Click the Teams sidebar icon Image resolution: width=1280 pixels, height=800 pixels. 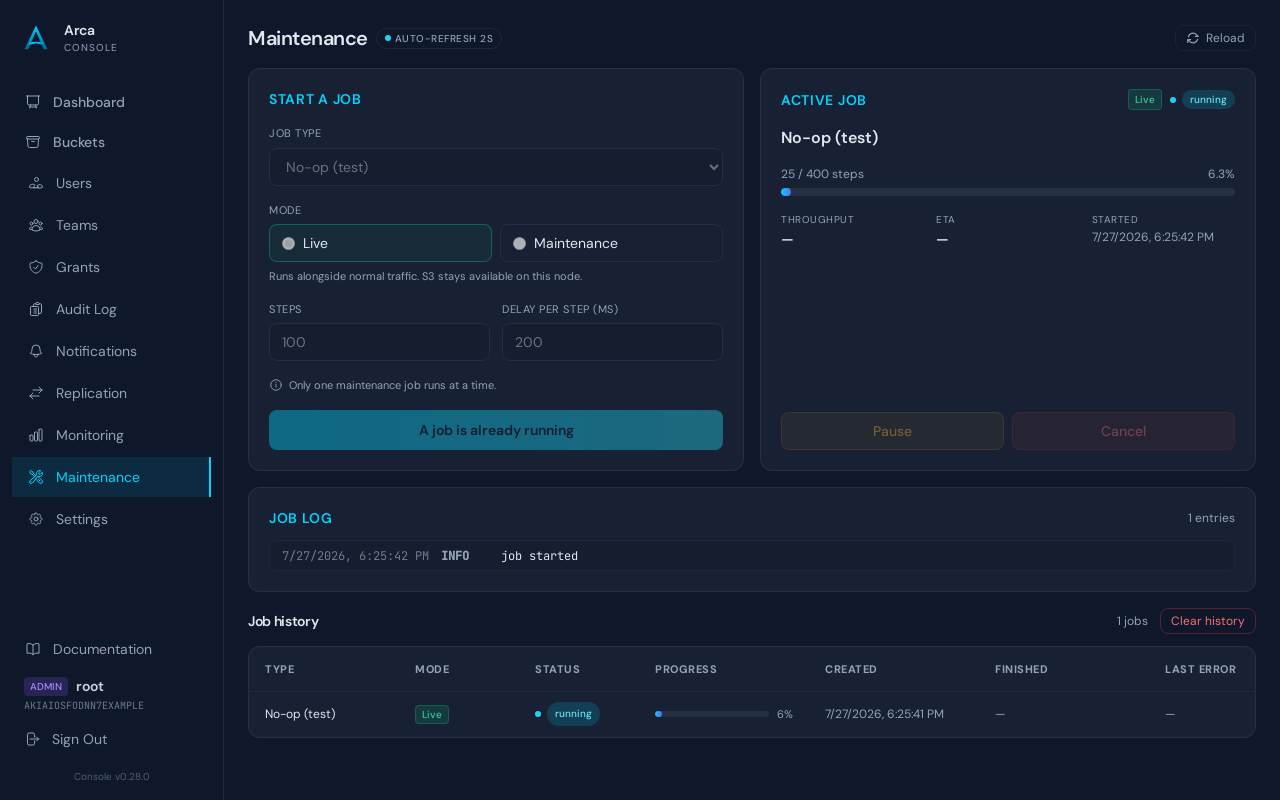[x=36, y=225]
